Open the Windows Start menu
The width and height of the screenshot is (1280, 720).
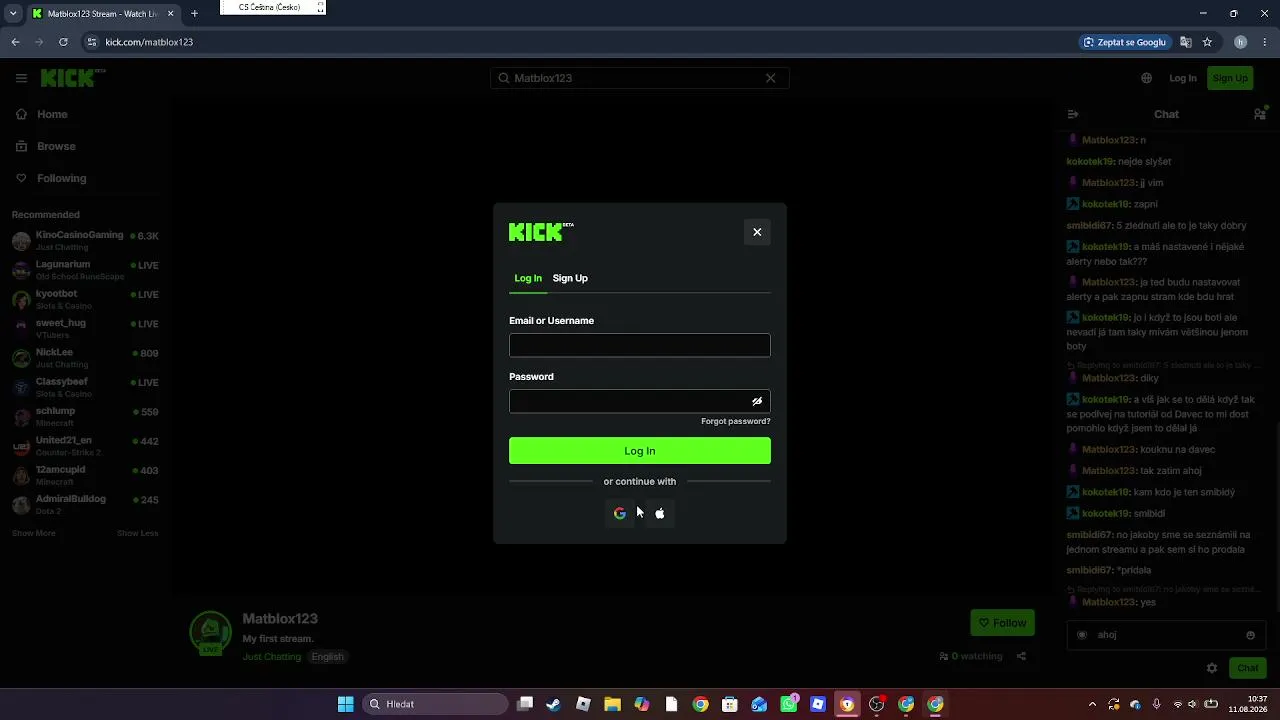click(345, 704)
